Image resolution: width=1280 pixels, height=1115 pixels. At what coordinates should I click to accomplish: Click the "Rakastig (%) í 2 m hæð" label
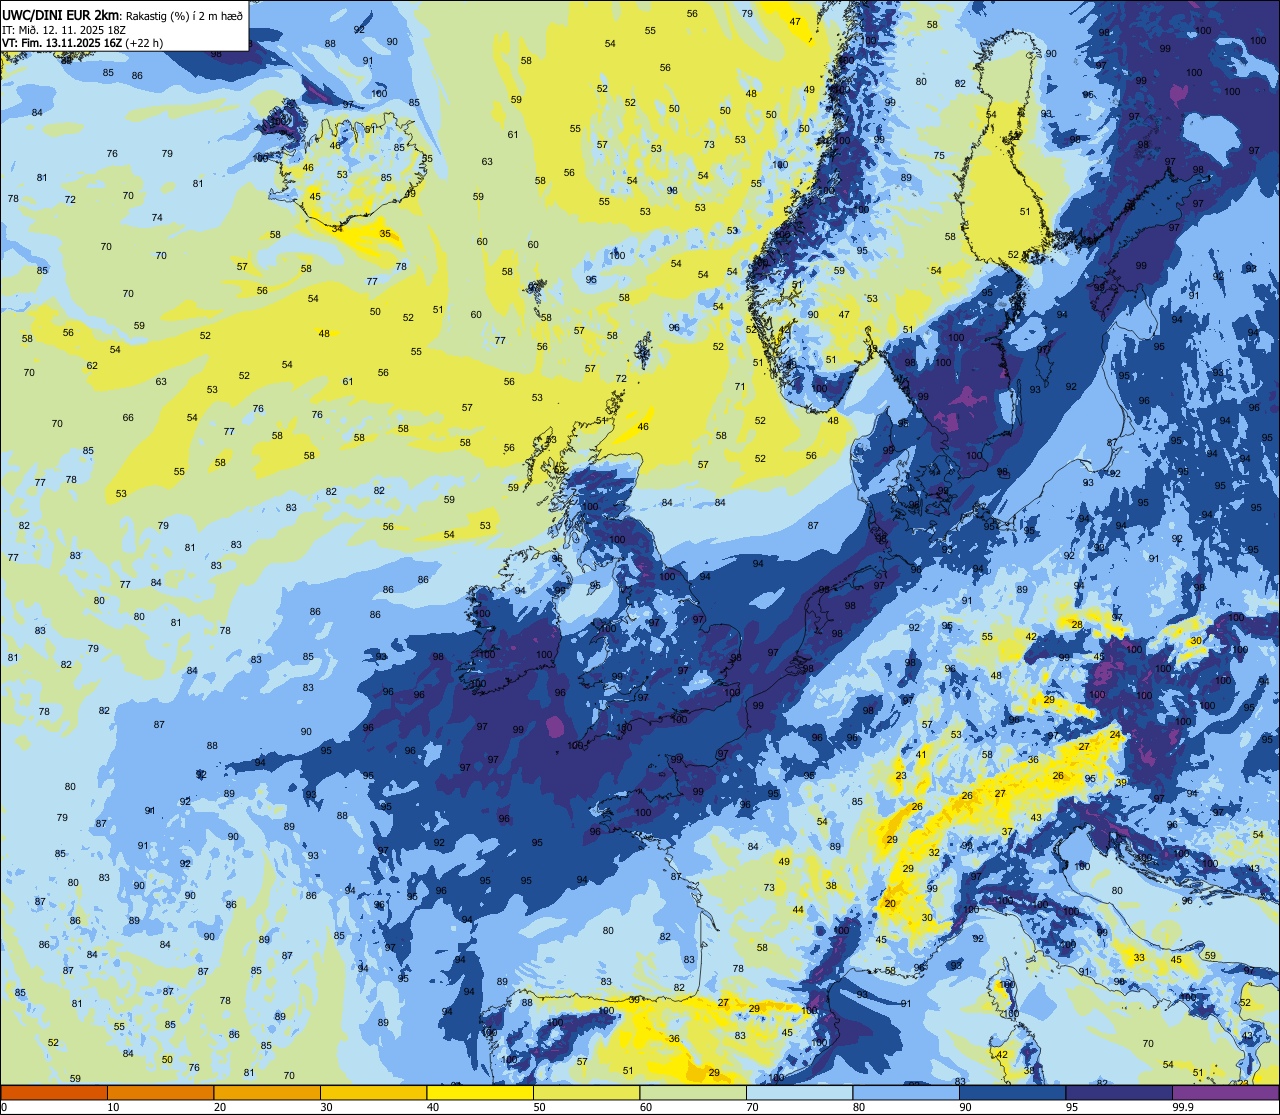(183, 15)
